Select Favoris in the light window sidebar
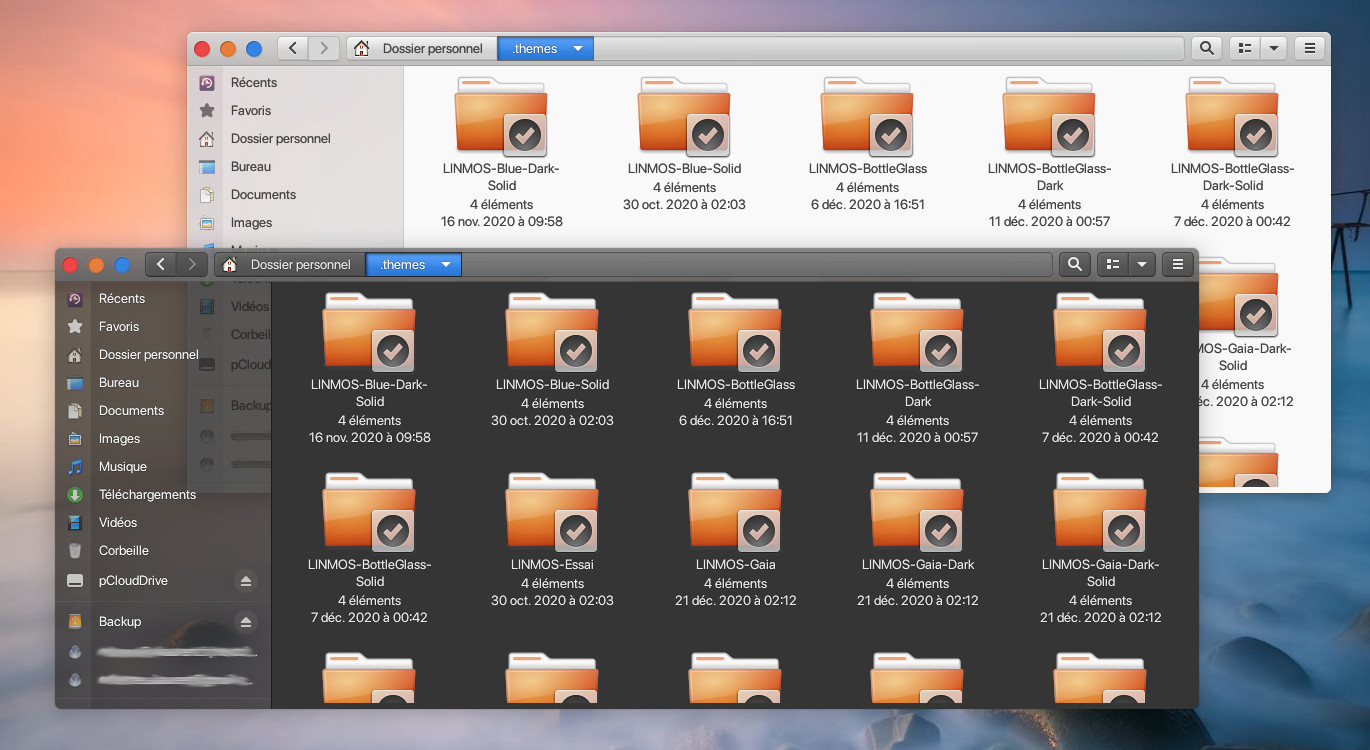This screenshot has height=750, width=1370. point(295,111)
